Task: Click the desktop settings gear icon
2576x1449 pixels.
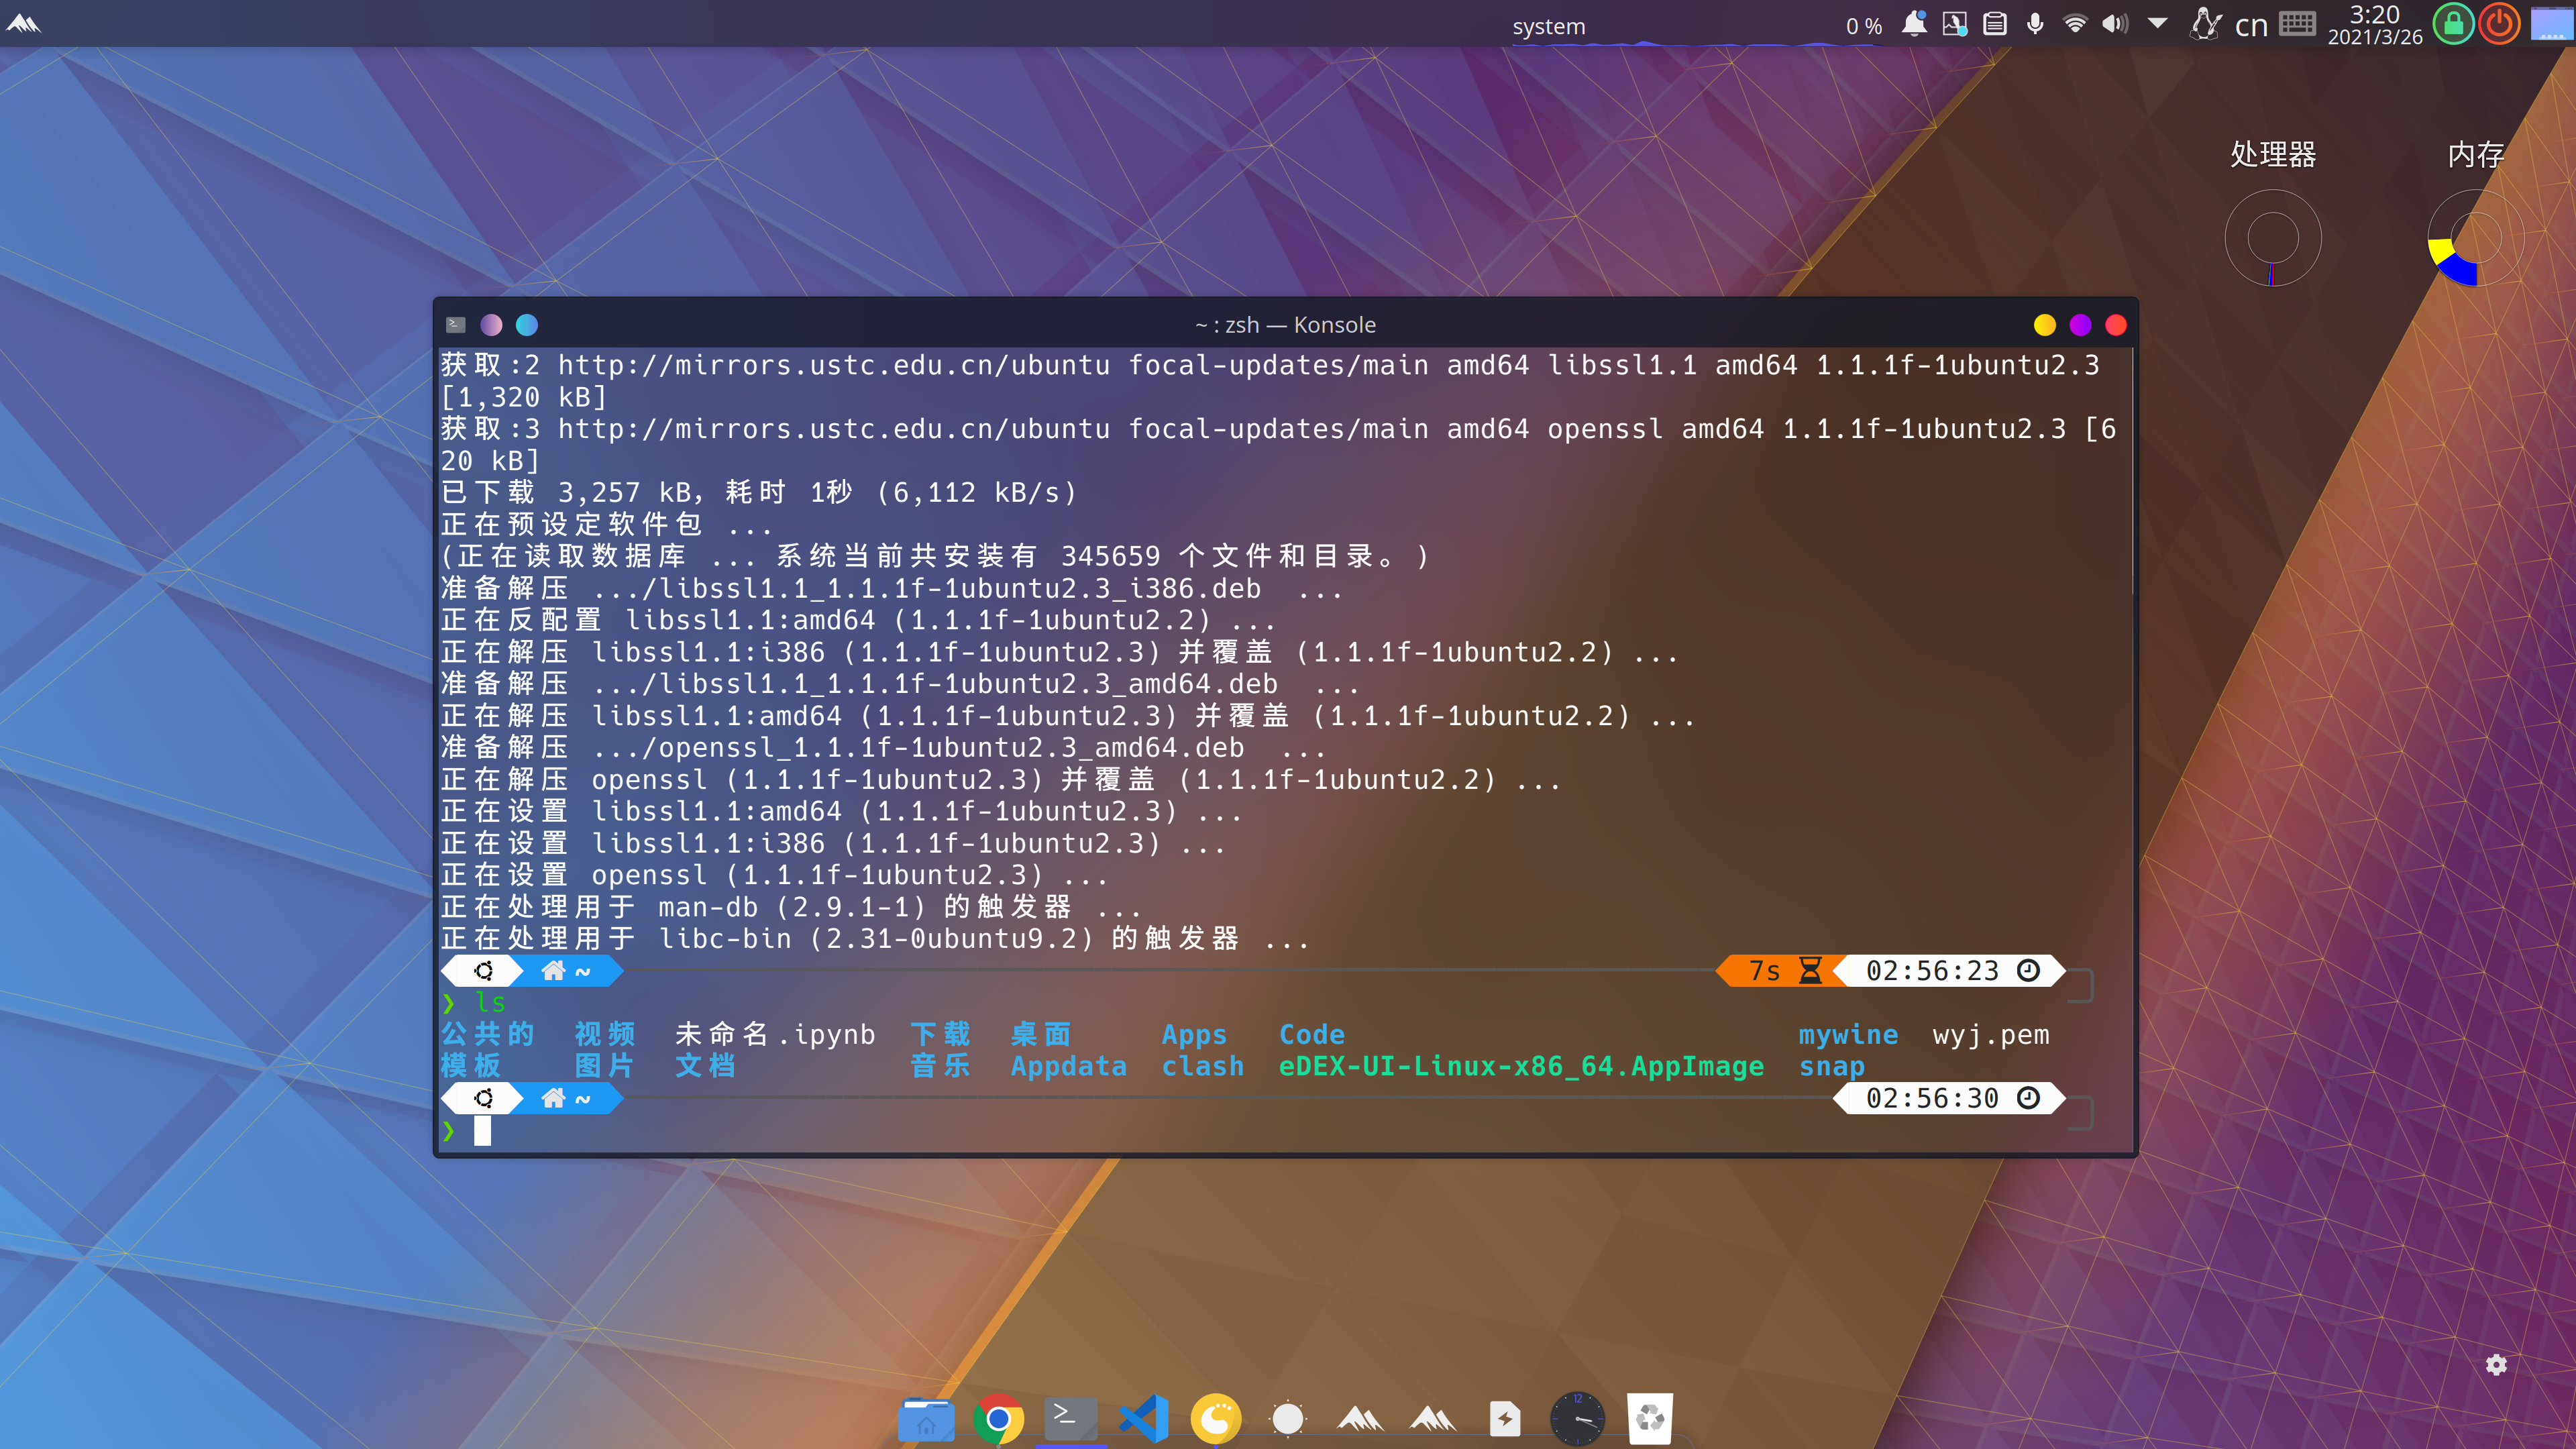Action: pos(2496,1365)
